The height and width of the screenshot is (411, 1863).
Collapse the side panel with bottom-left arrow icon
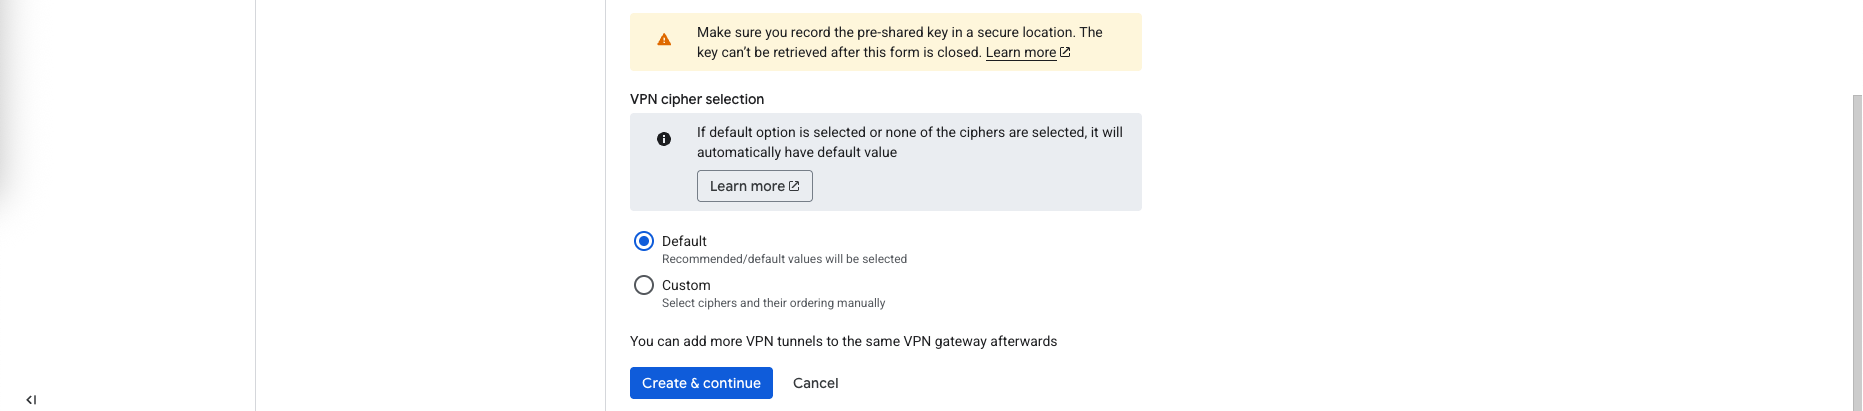[x=31, y=400]
